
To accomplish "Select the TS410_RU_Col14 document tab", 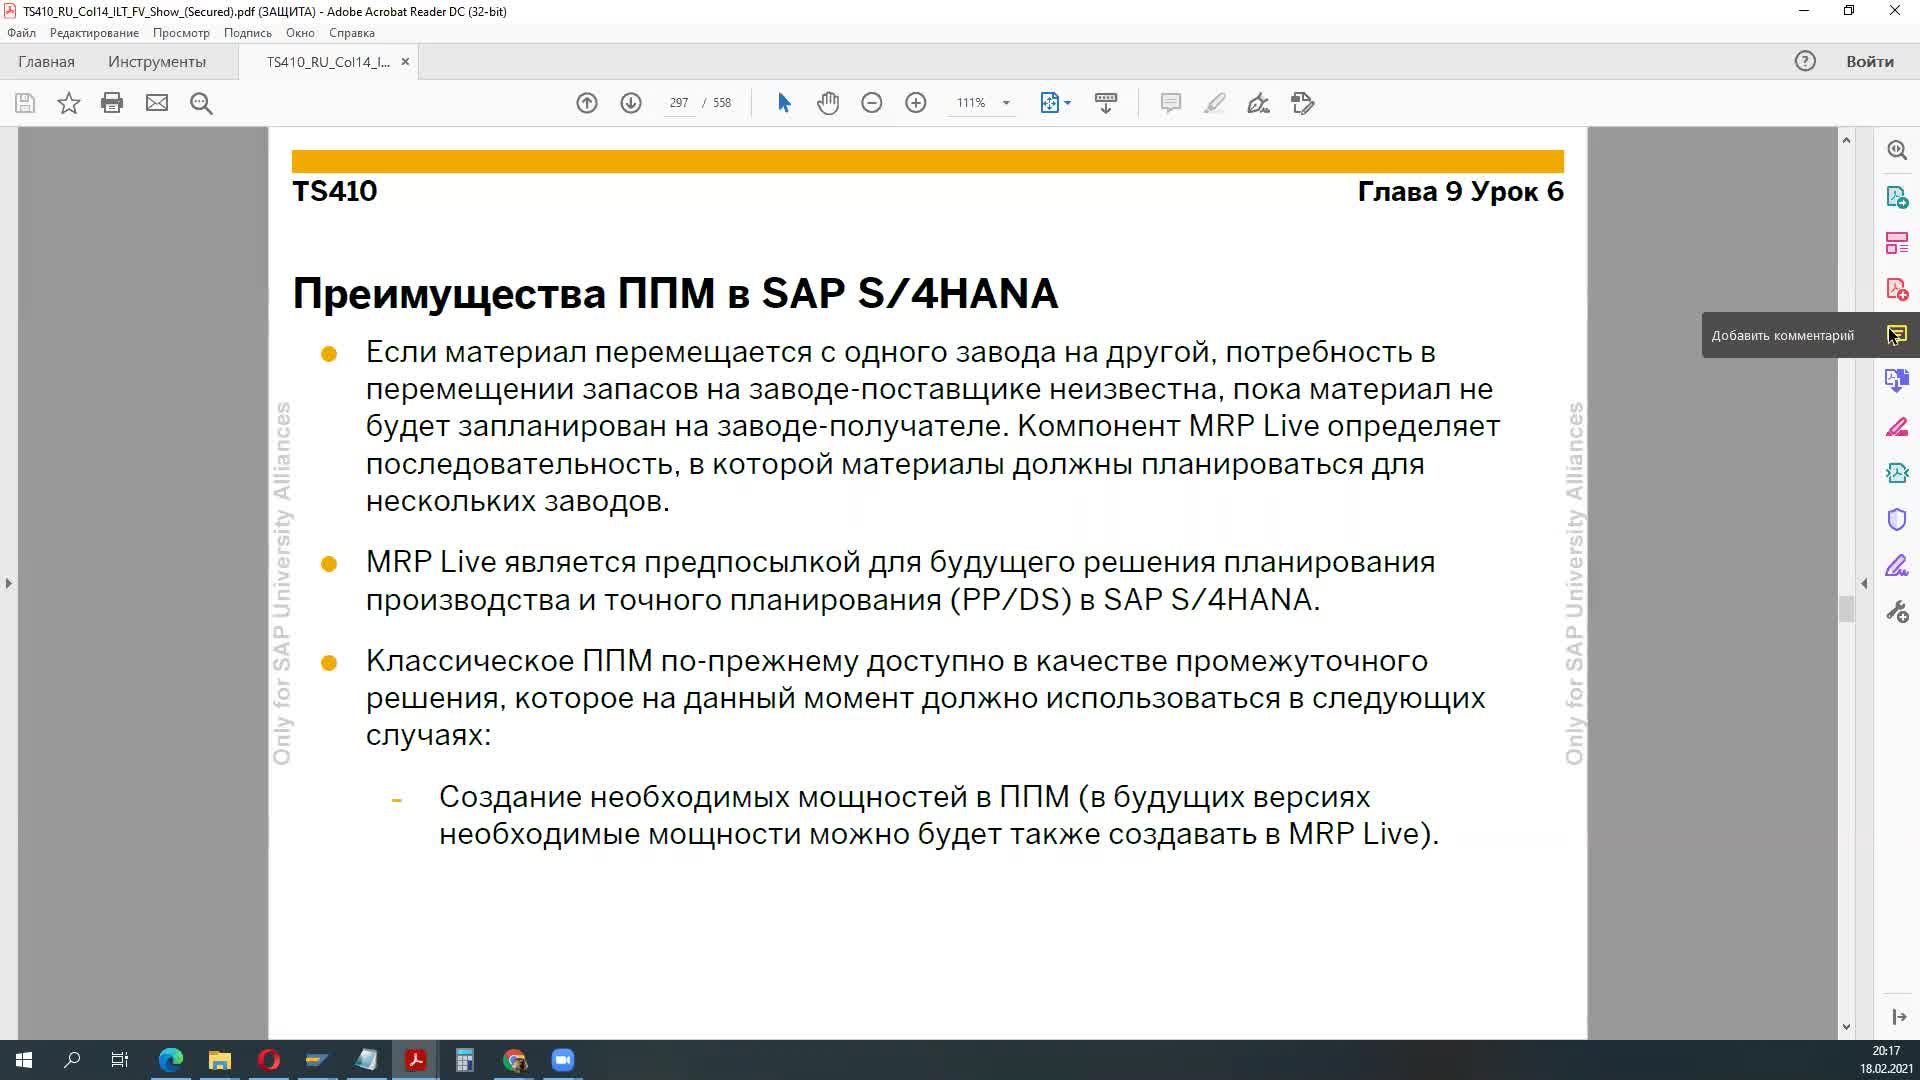I will (328, 62).
